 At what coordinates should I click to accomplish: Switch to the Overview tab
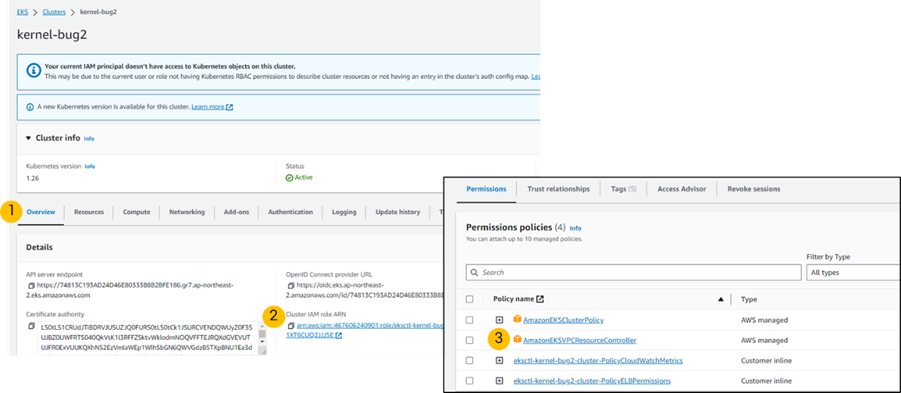[x=41, y=212]
